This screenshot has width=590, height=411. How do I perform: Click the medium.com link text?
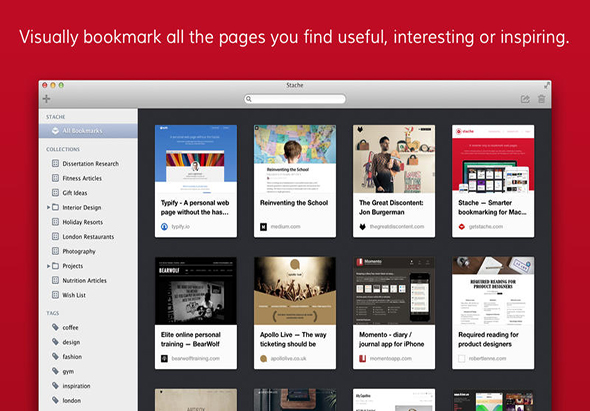pos(286,227)
